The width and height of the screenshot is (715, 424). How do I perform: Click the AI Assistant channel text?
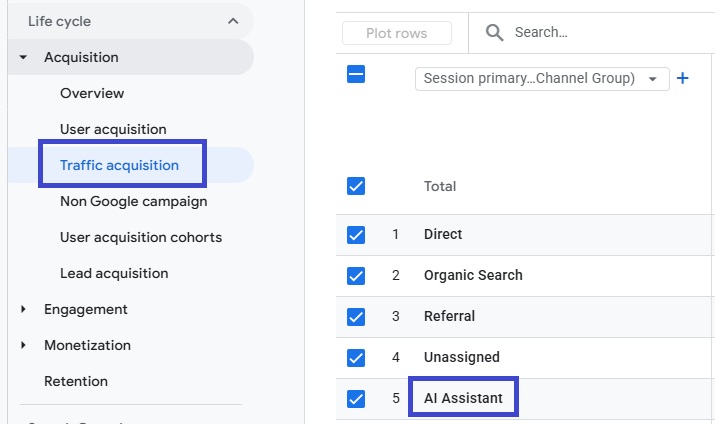tap(463, 398)
